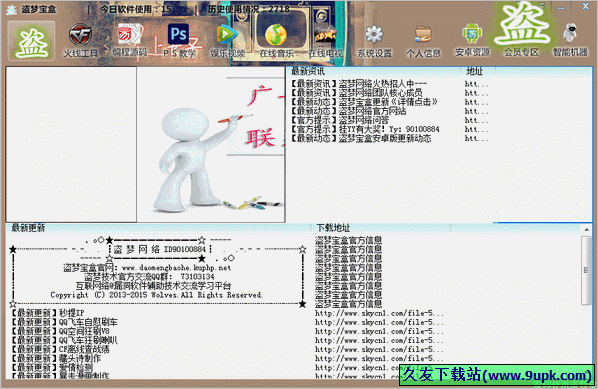
Task: Click the white figure advertisement image
Action: tap(211, 145)
